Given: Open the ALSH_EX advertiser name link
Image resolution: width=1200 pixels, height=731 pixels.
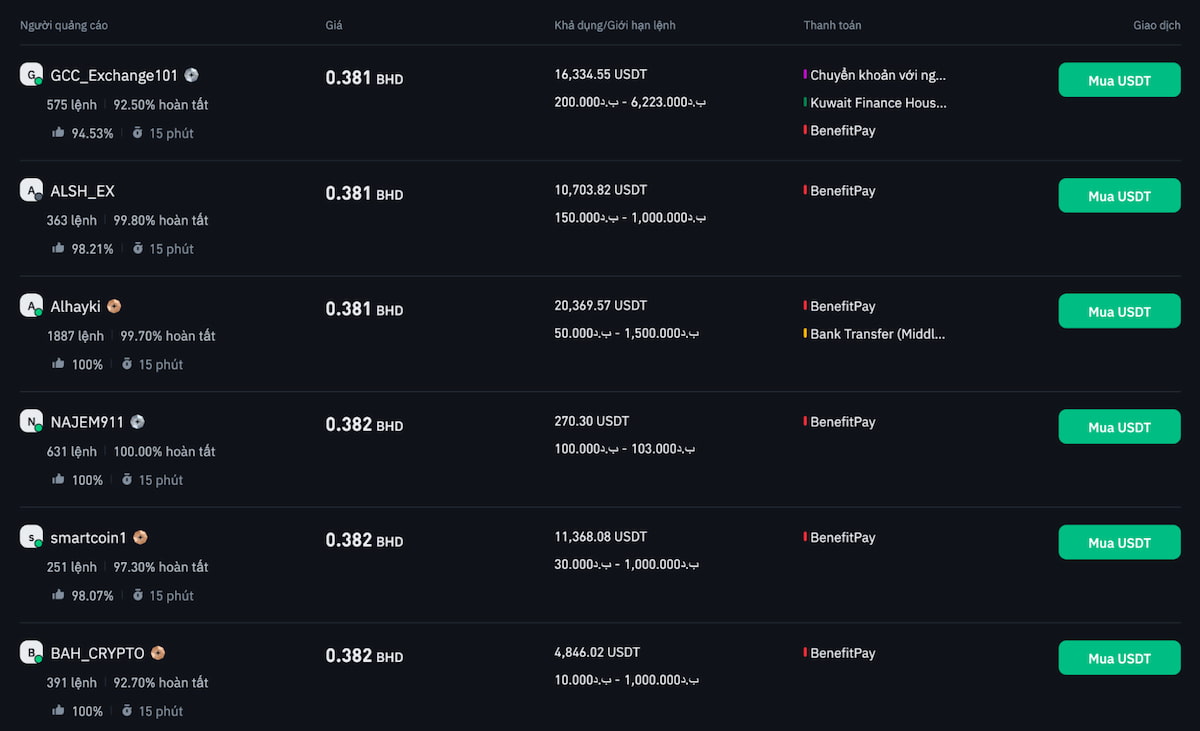Looking at the screenshot, I should click(x=83, y=191).
